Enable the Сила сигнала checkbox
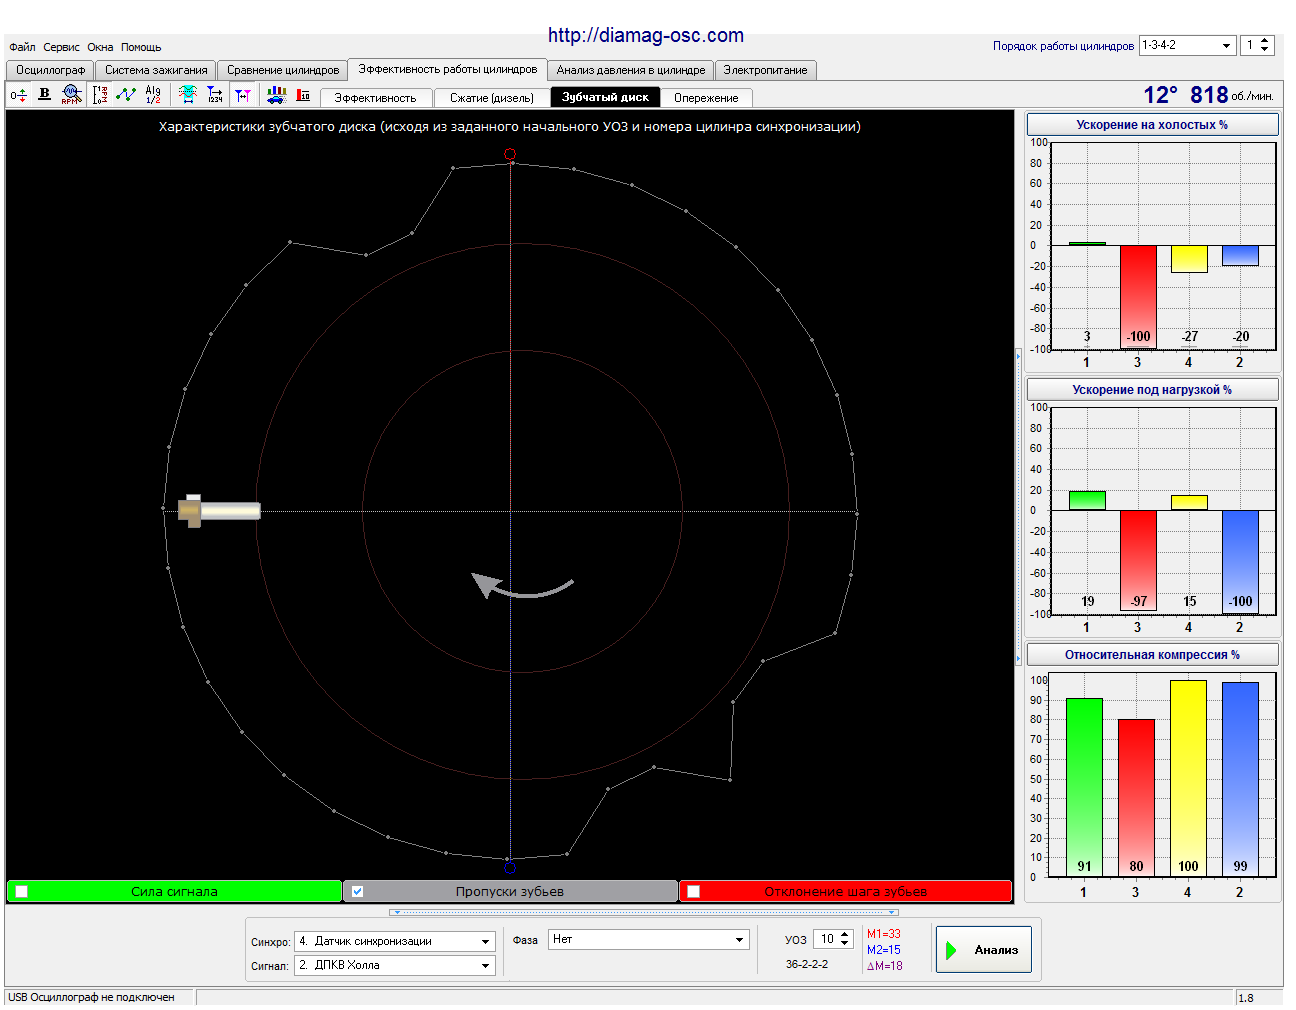Viewport: 1296px width, 1010px height. click(x=22, y=891)
